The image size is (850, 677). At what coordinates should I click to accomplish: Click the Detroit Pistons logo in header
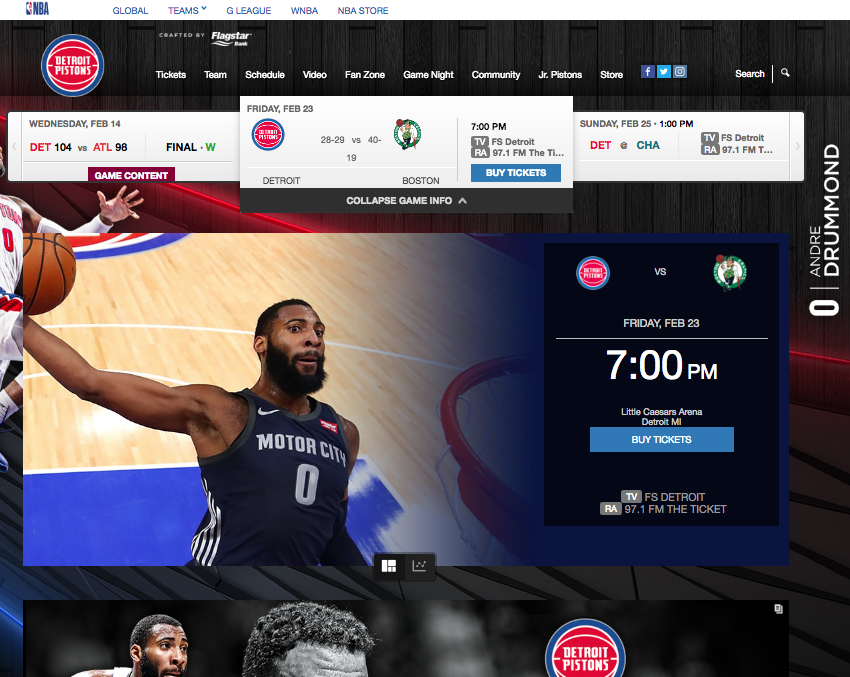coord(72,66)
